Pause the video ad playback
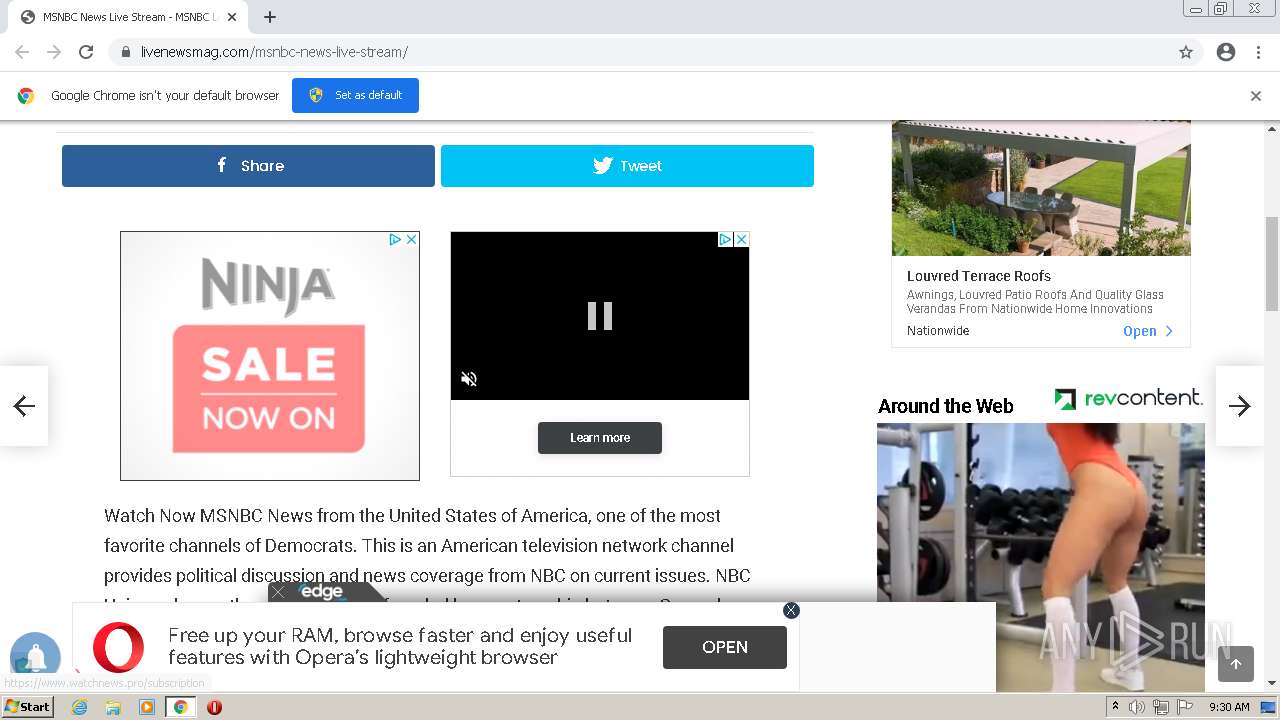The image size is (1280, 720). [x=600, y=316]
